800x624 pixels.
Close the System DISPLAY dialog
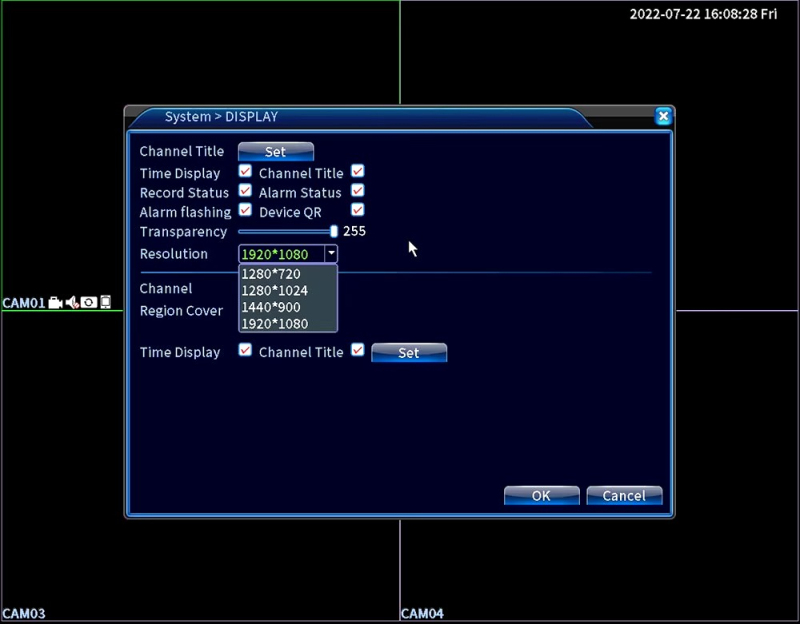pos(663,117)
